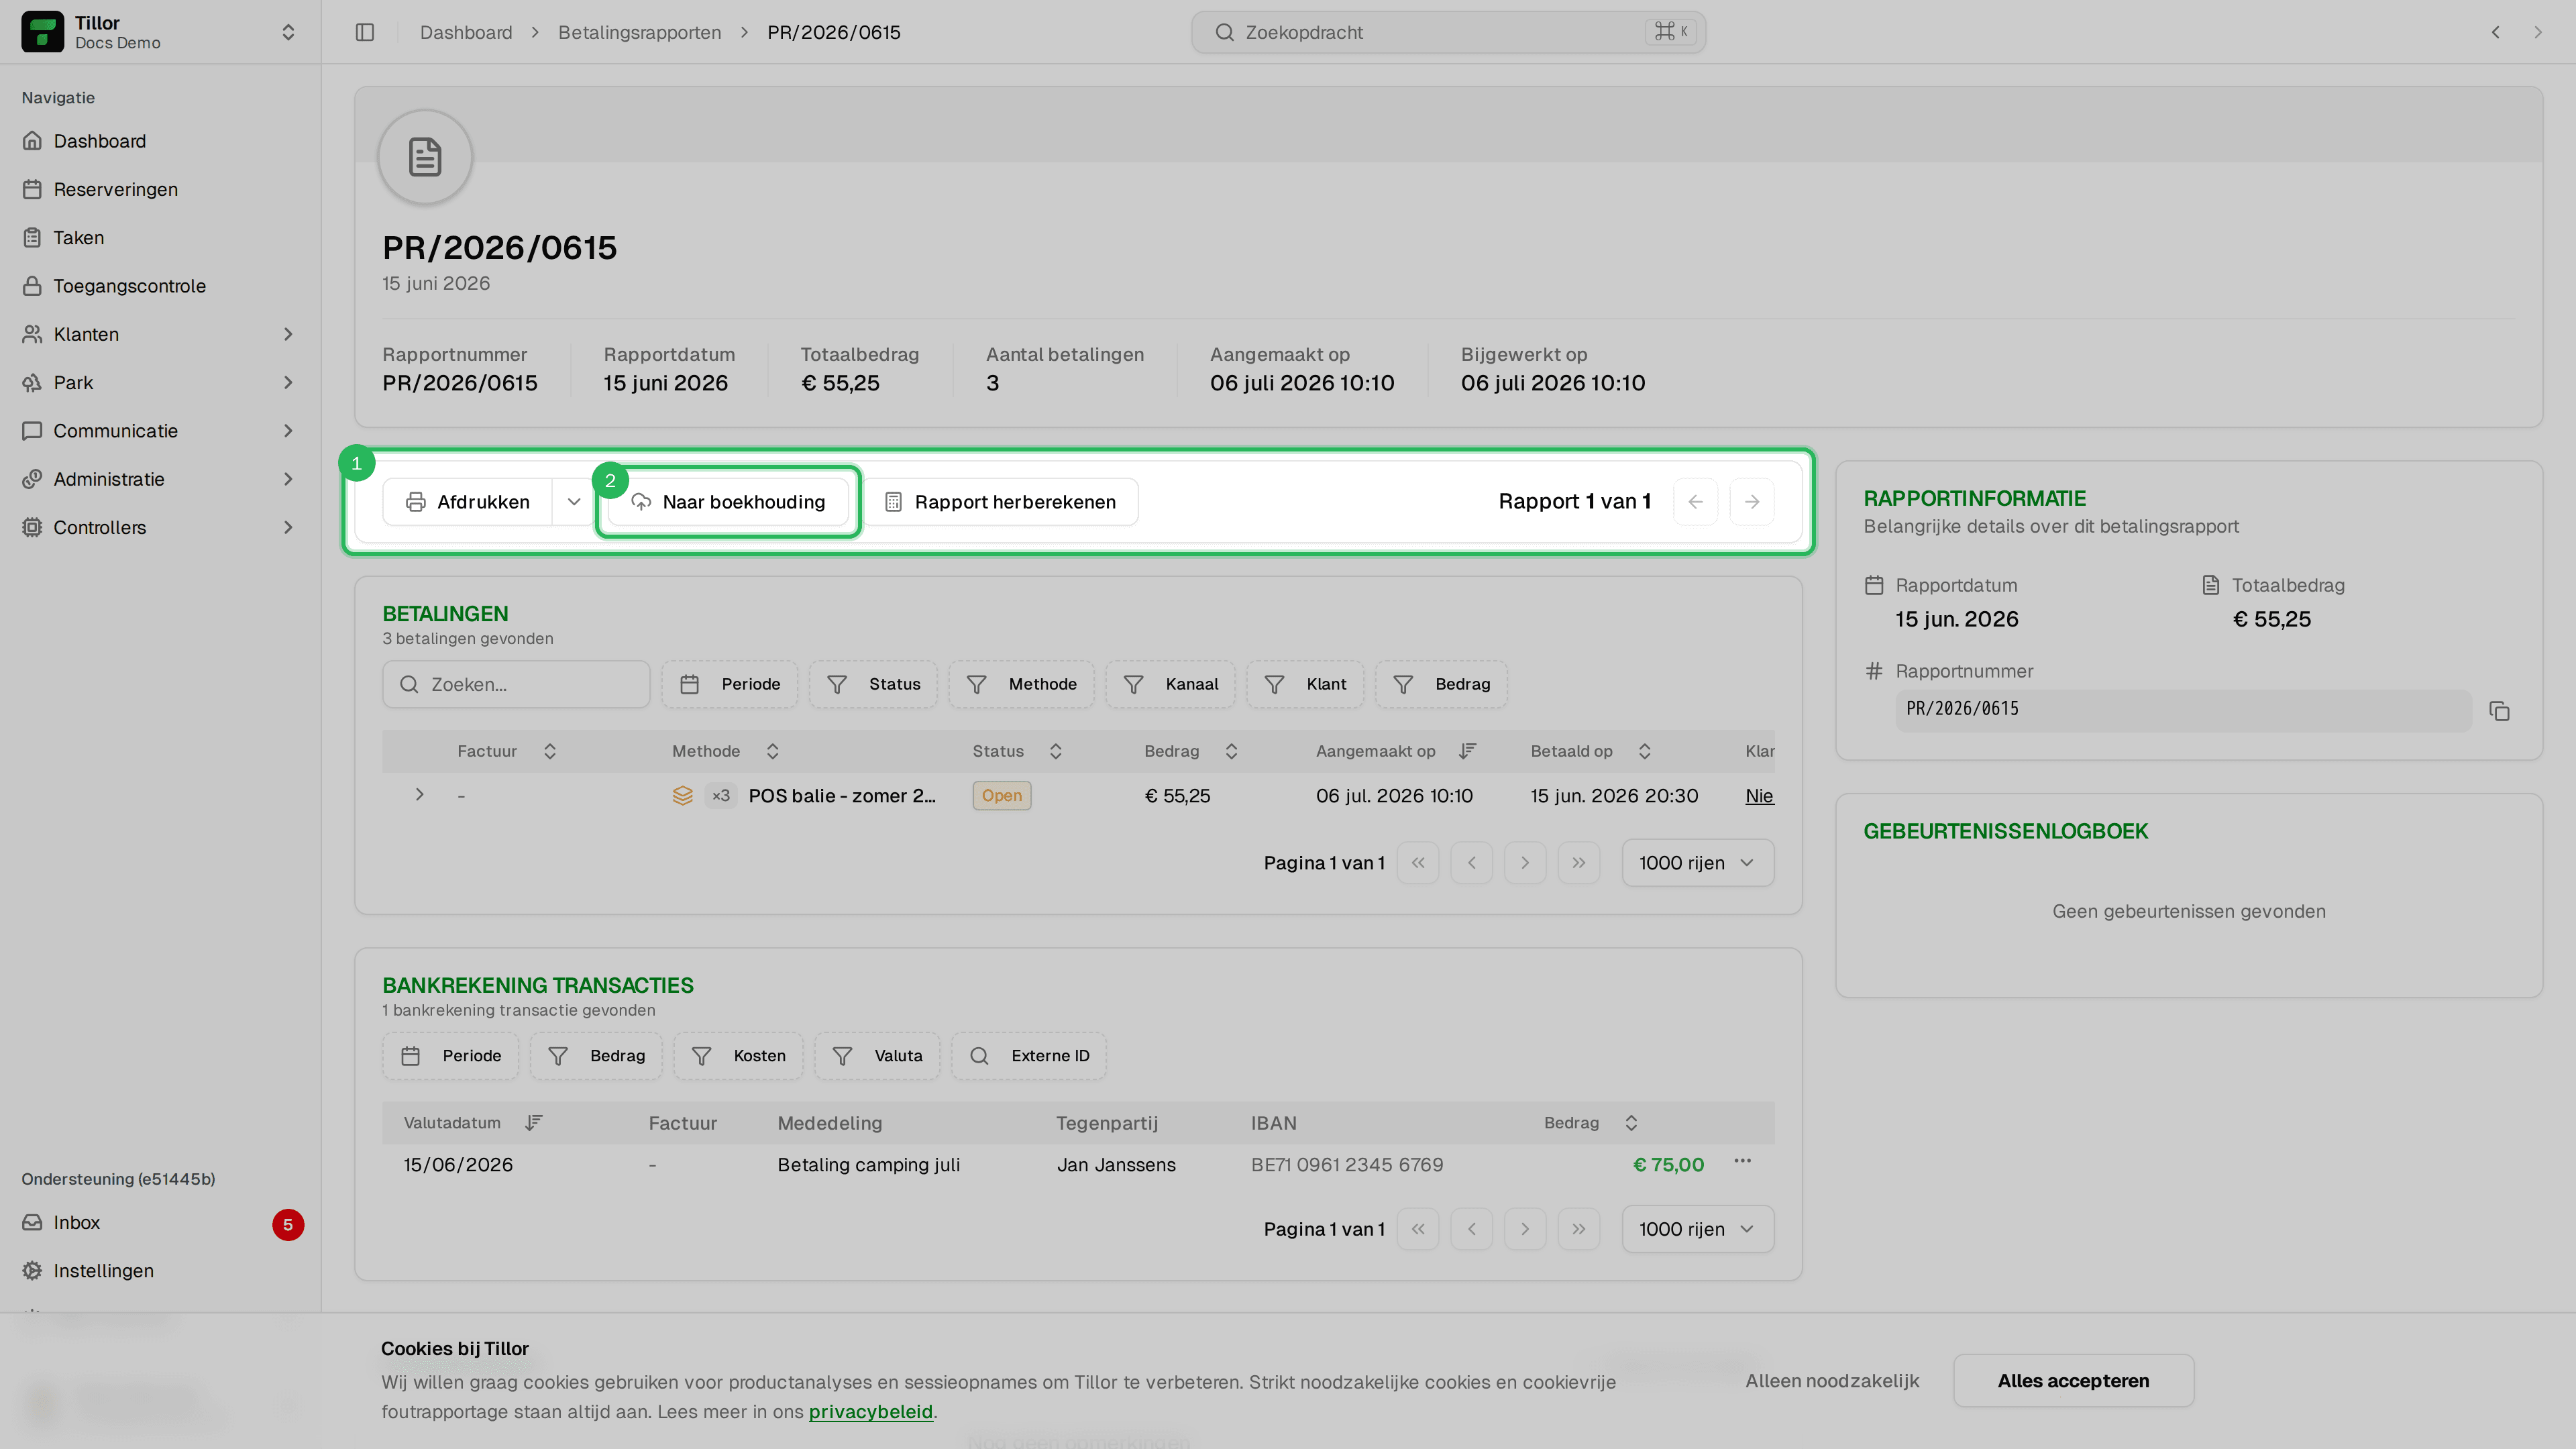The height and width of the screenshot is (1449, 2576).
Task: Copy the Rapportnummer PR/2026/0615
Action: coord(2500,711)
